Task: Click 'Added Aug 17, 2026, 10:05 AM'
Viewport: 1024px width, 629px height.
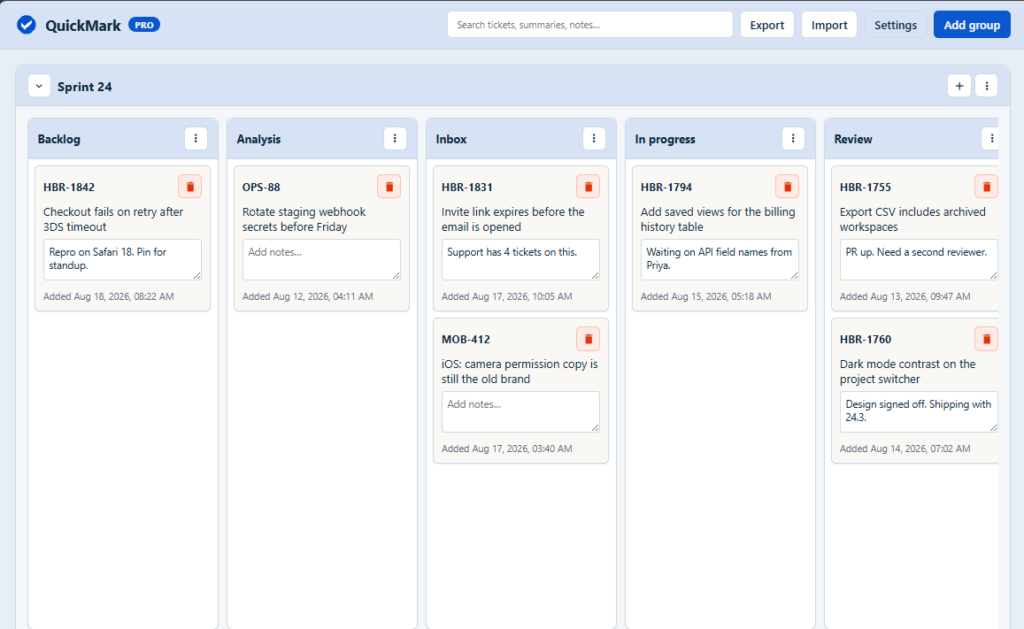Action: point(507,297)
